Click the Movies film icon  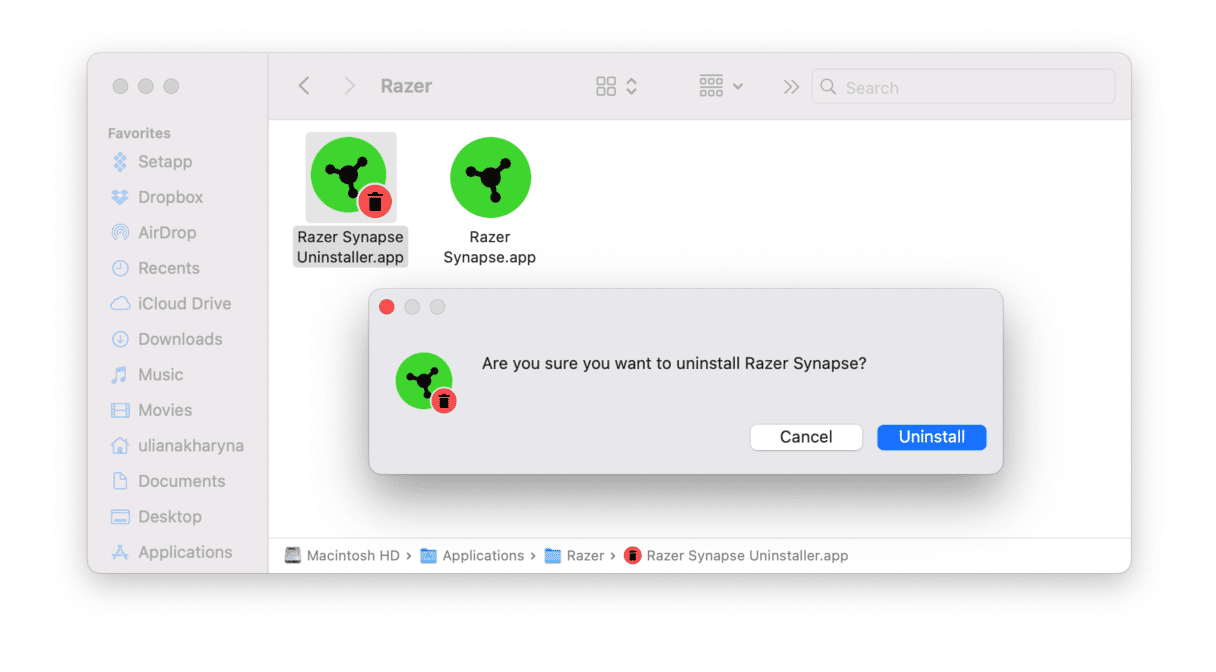pyautogui.click(x=120, y=410)
